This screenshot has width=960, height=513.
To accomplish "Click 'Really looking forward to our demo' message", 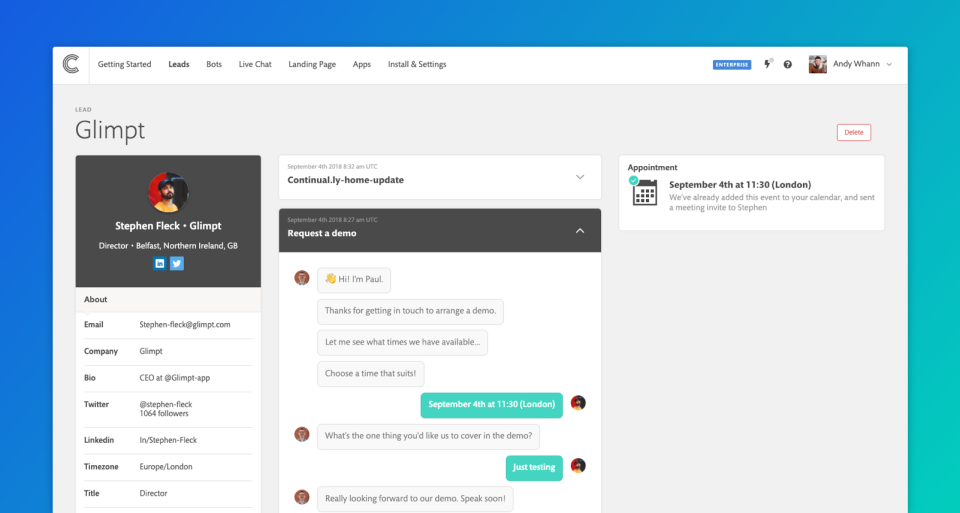I will [415, 499].
